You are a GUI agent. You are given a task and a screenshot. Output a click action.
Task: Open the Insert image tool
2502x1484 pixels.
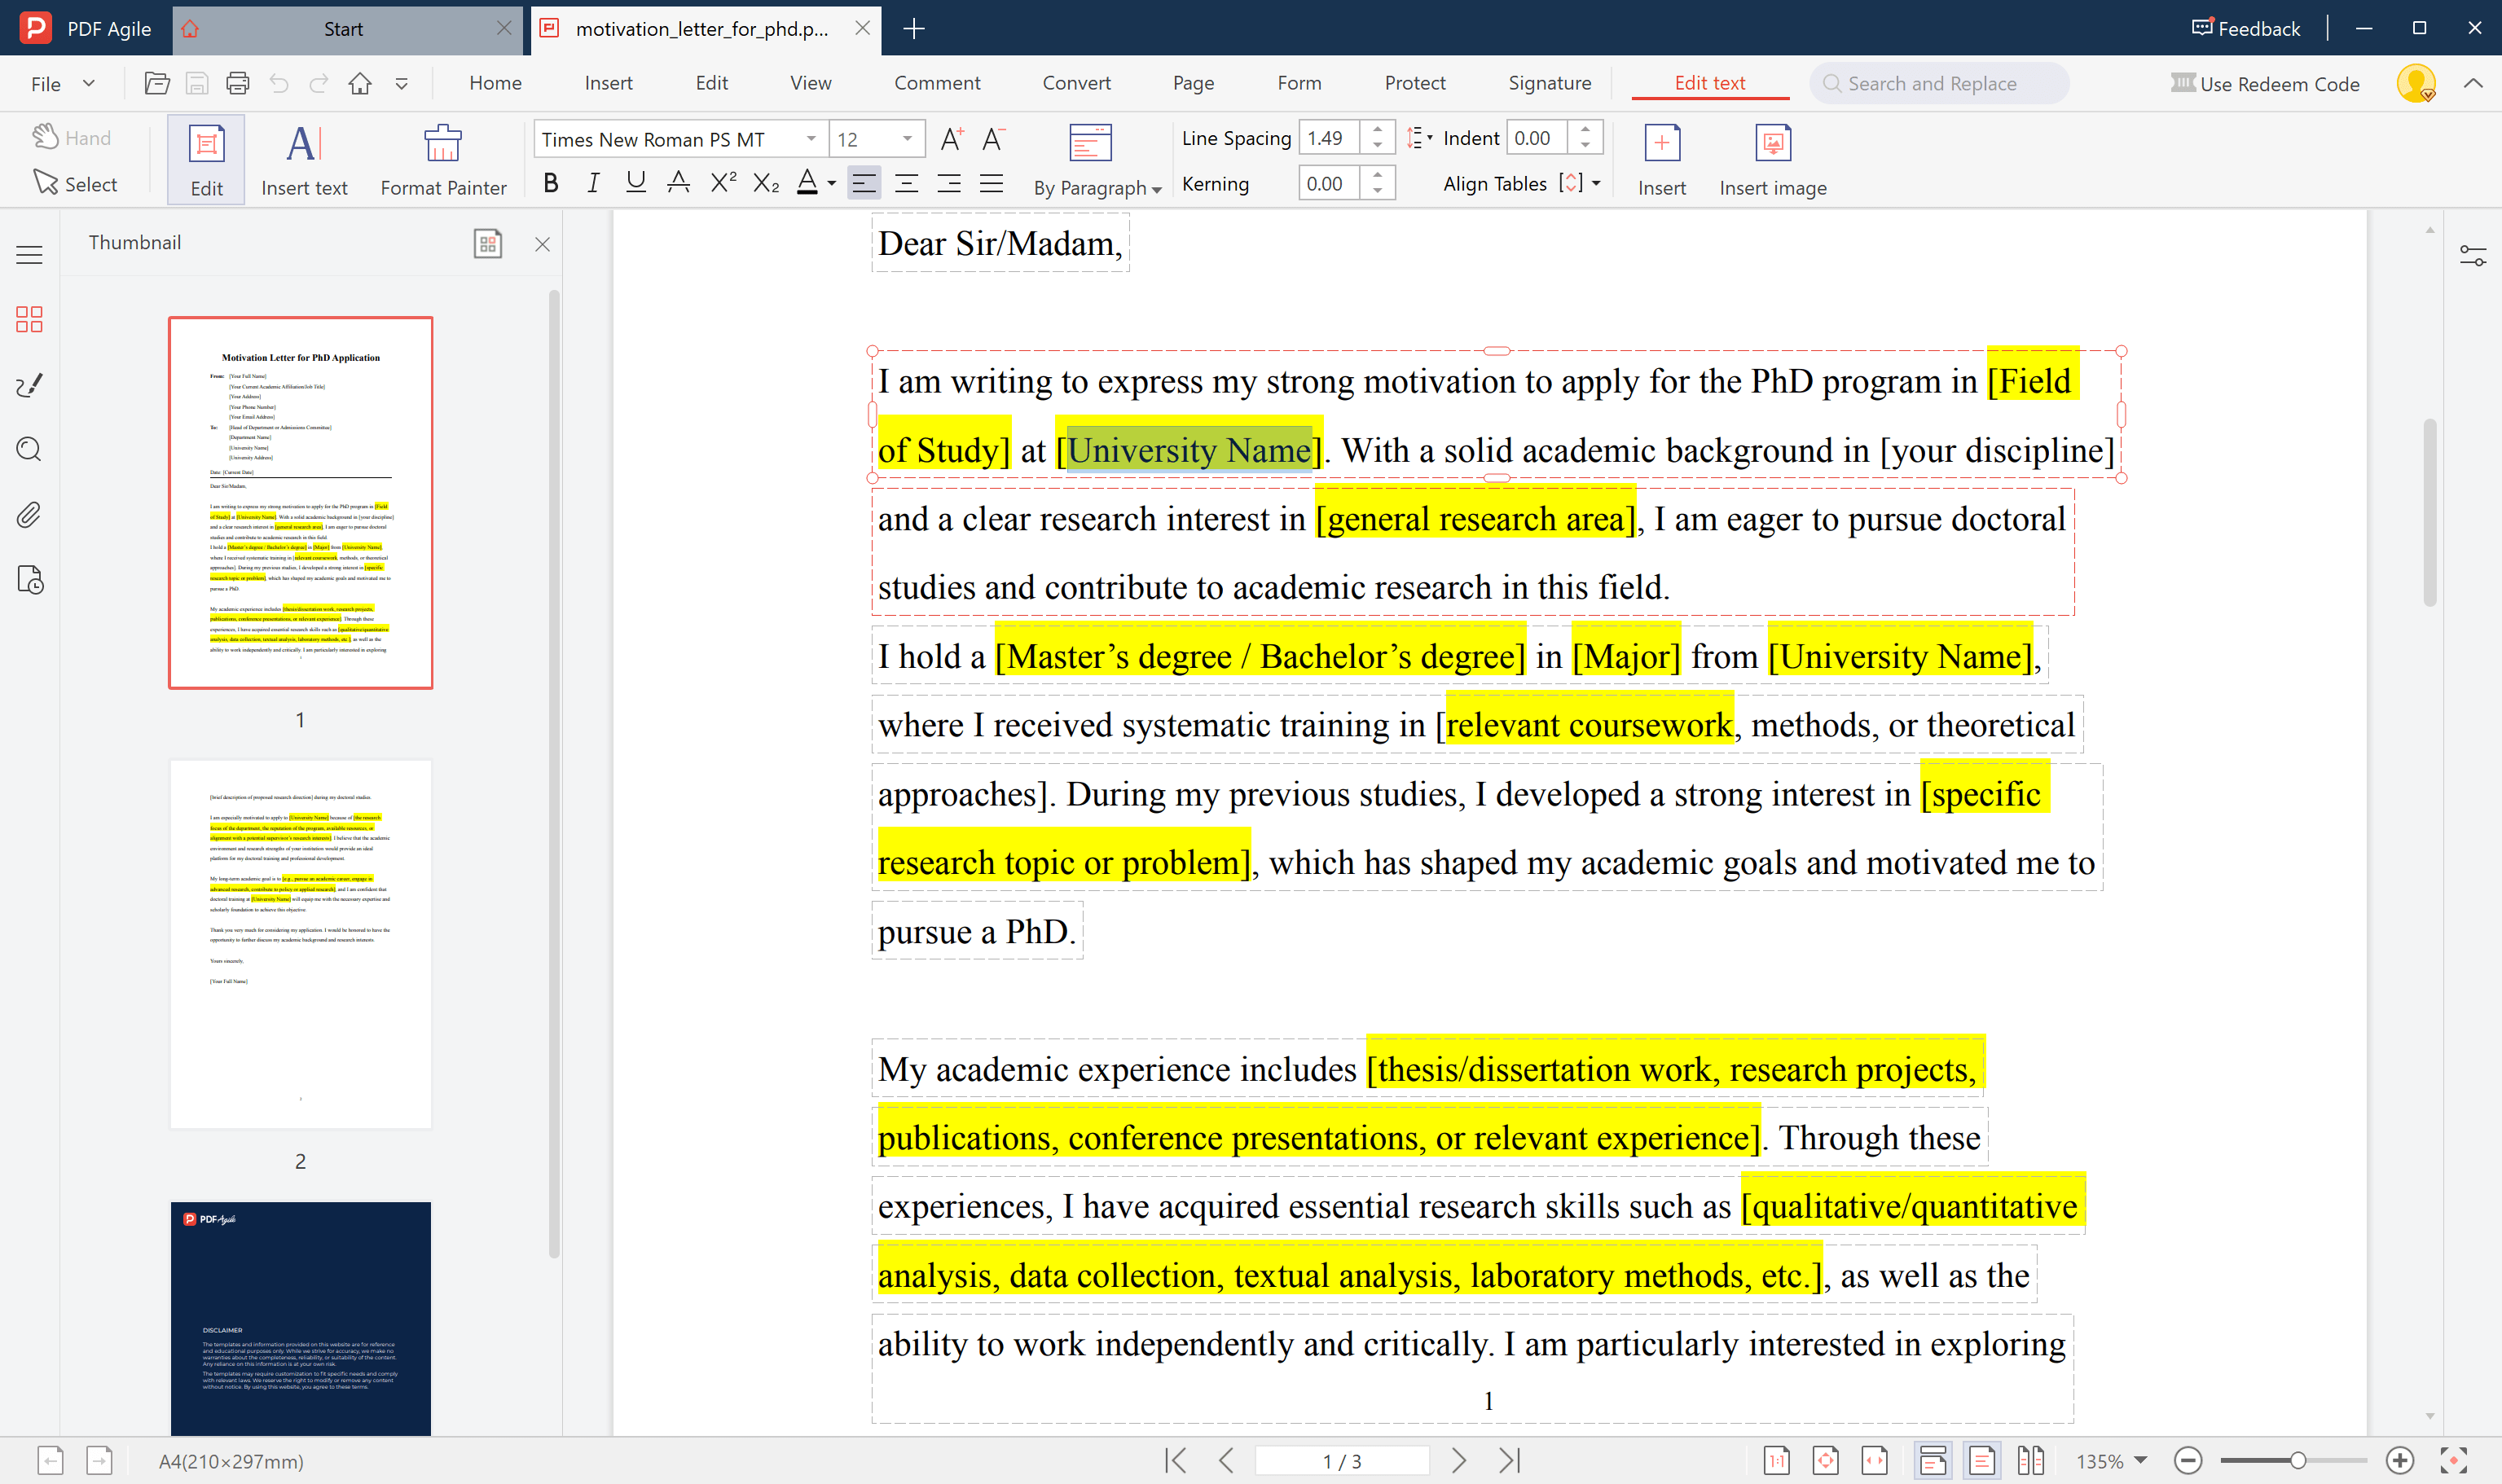tap(1772, 158)
